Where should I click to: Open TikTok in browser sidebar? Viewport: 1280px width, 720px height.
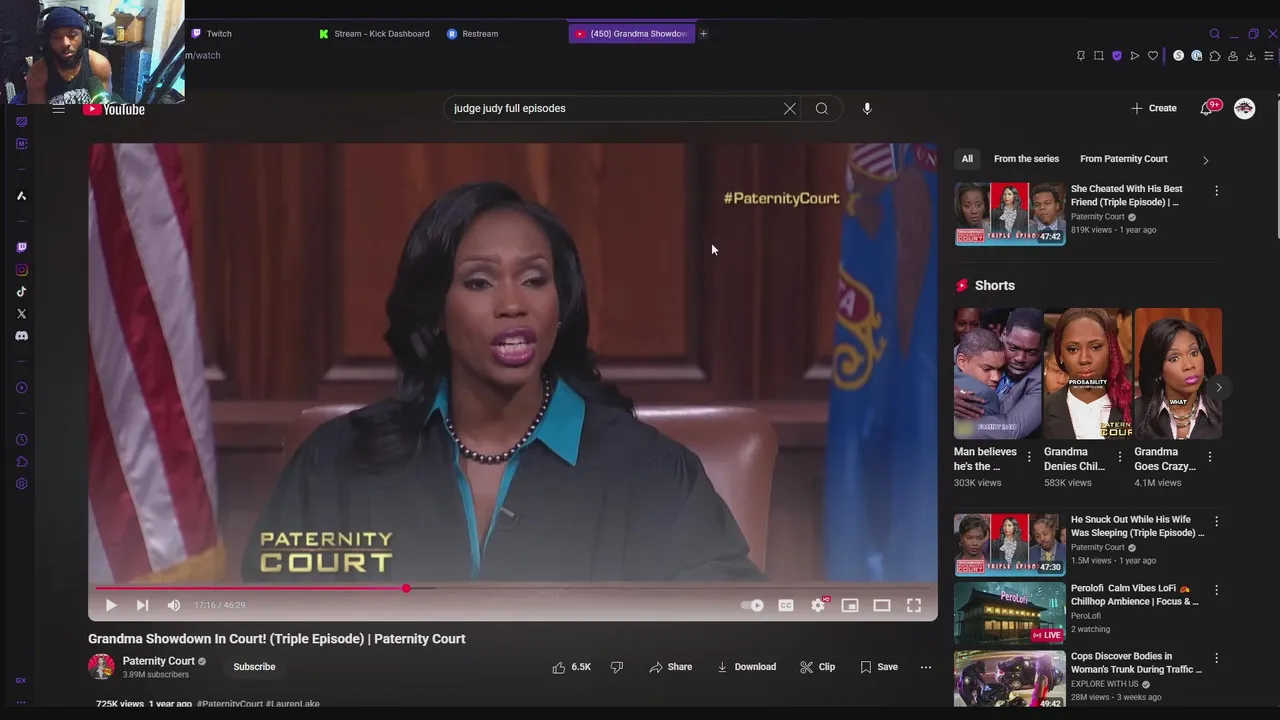point(21,292)
